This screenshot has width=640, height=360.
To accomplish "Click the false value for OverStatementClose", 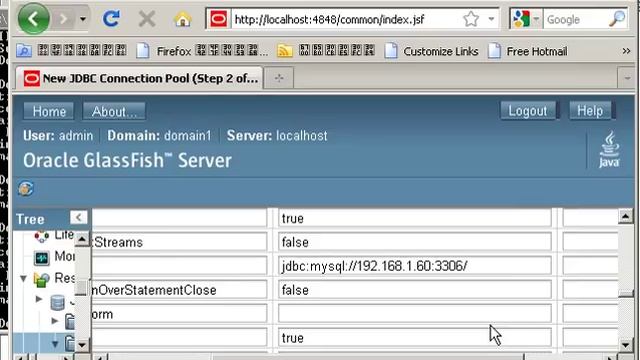I will [x=415, y=290].
